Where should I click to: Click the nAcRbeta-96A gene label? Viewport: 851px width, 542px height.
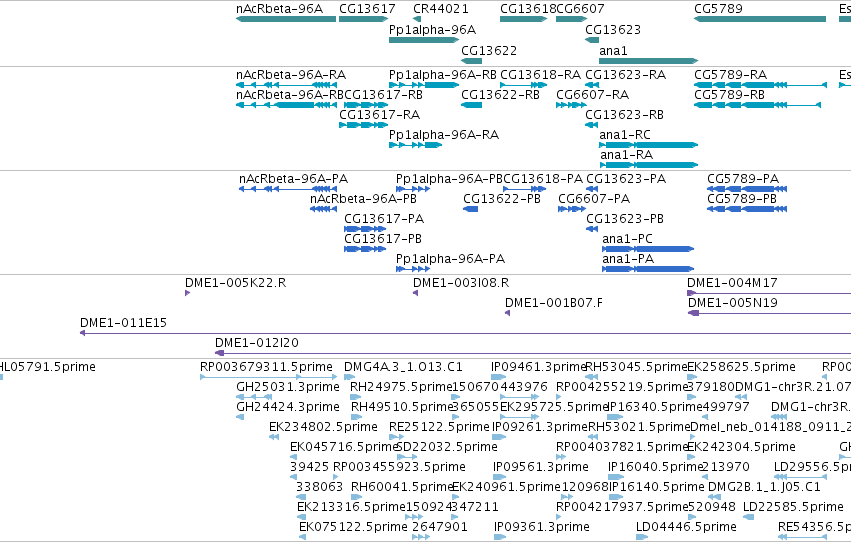coord(279,9)
